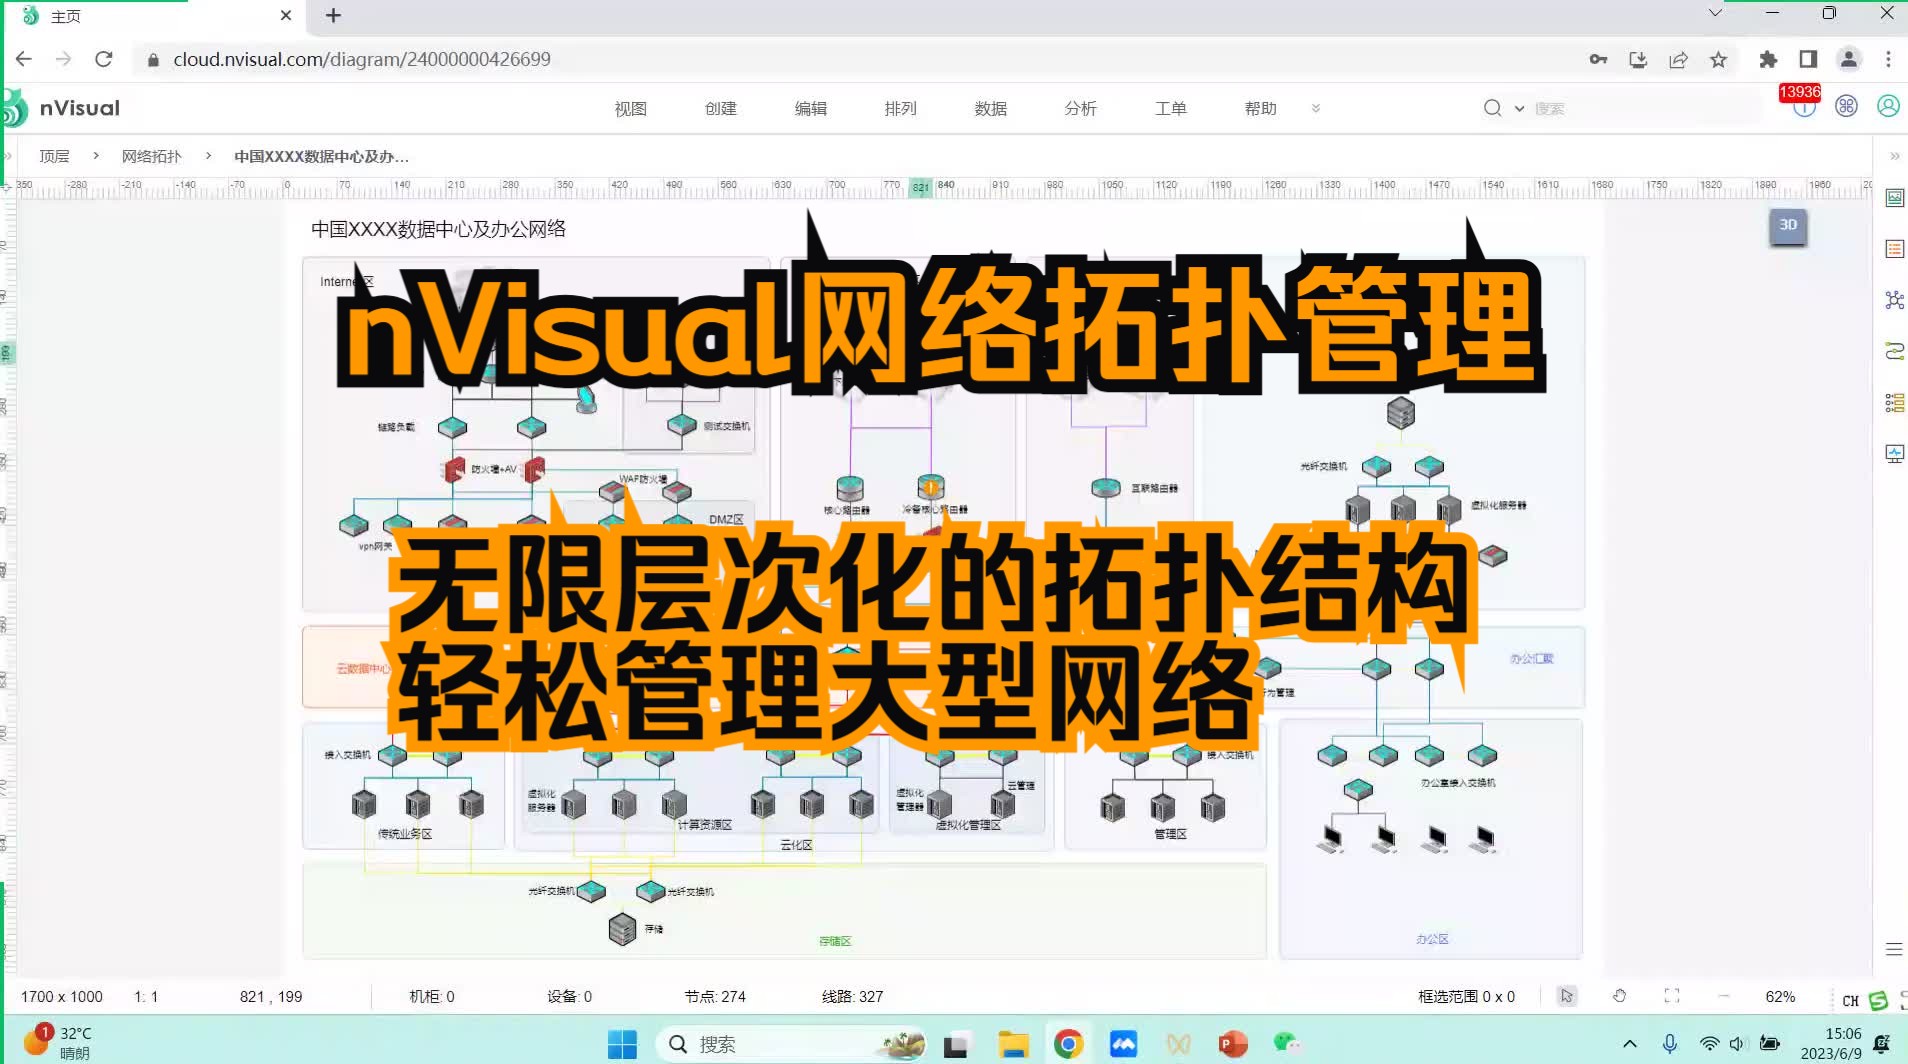Click canvas size 1700 x 1000
This screenshot has height=1064, width=1908.
click(x=62, y=996)
